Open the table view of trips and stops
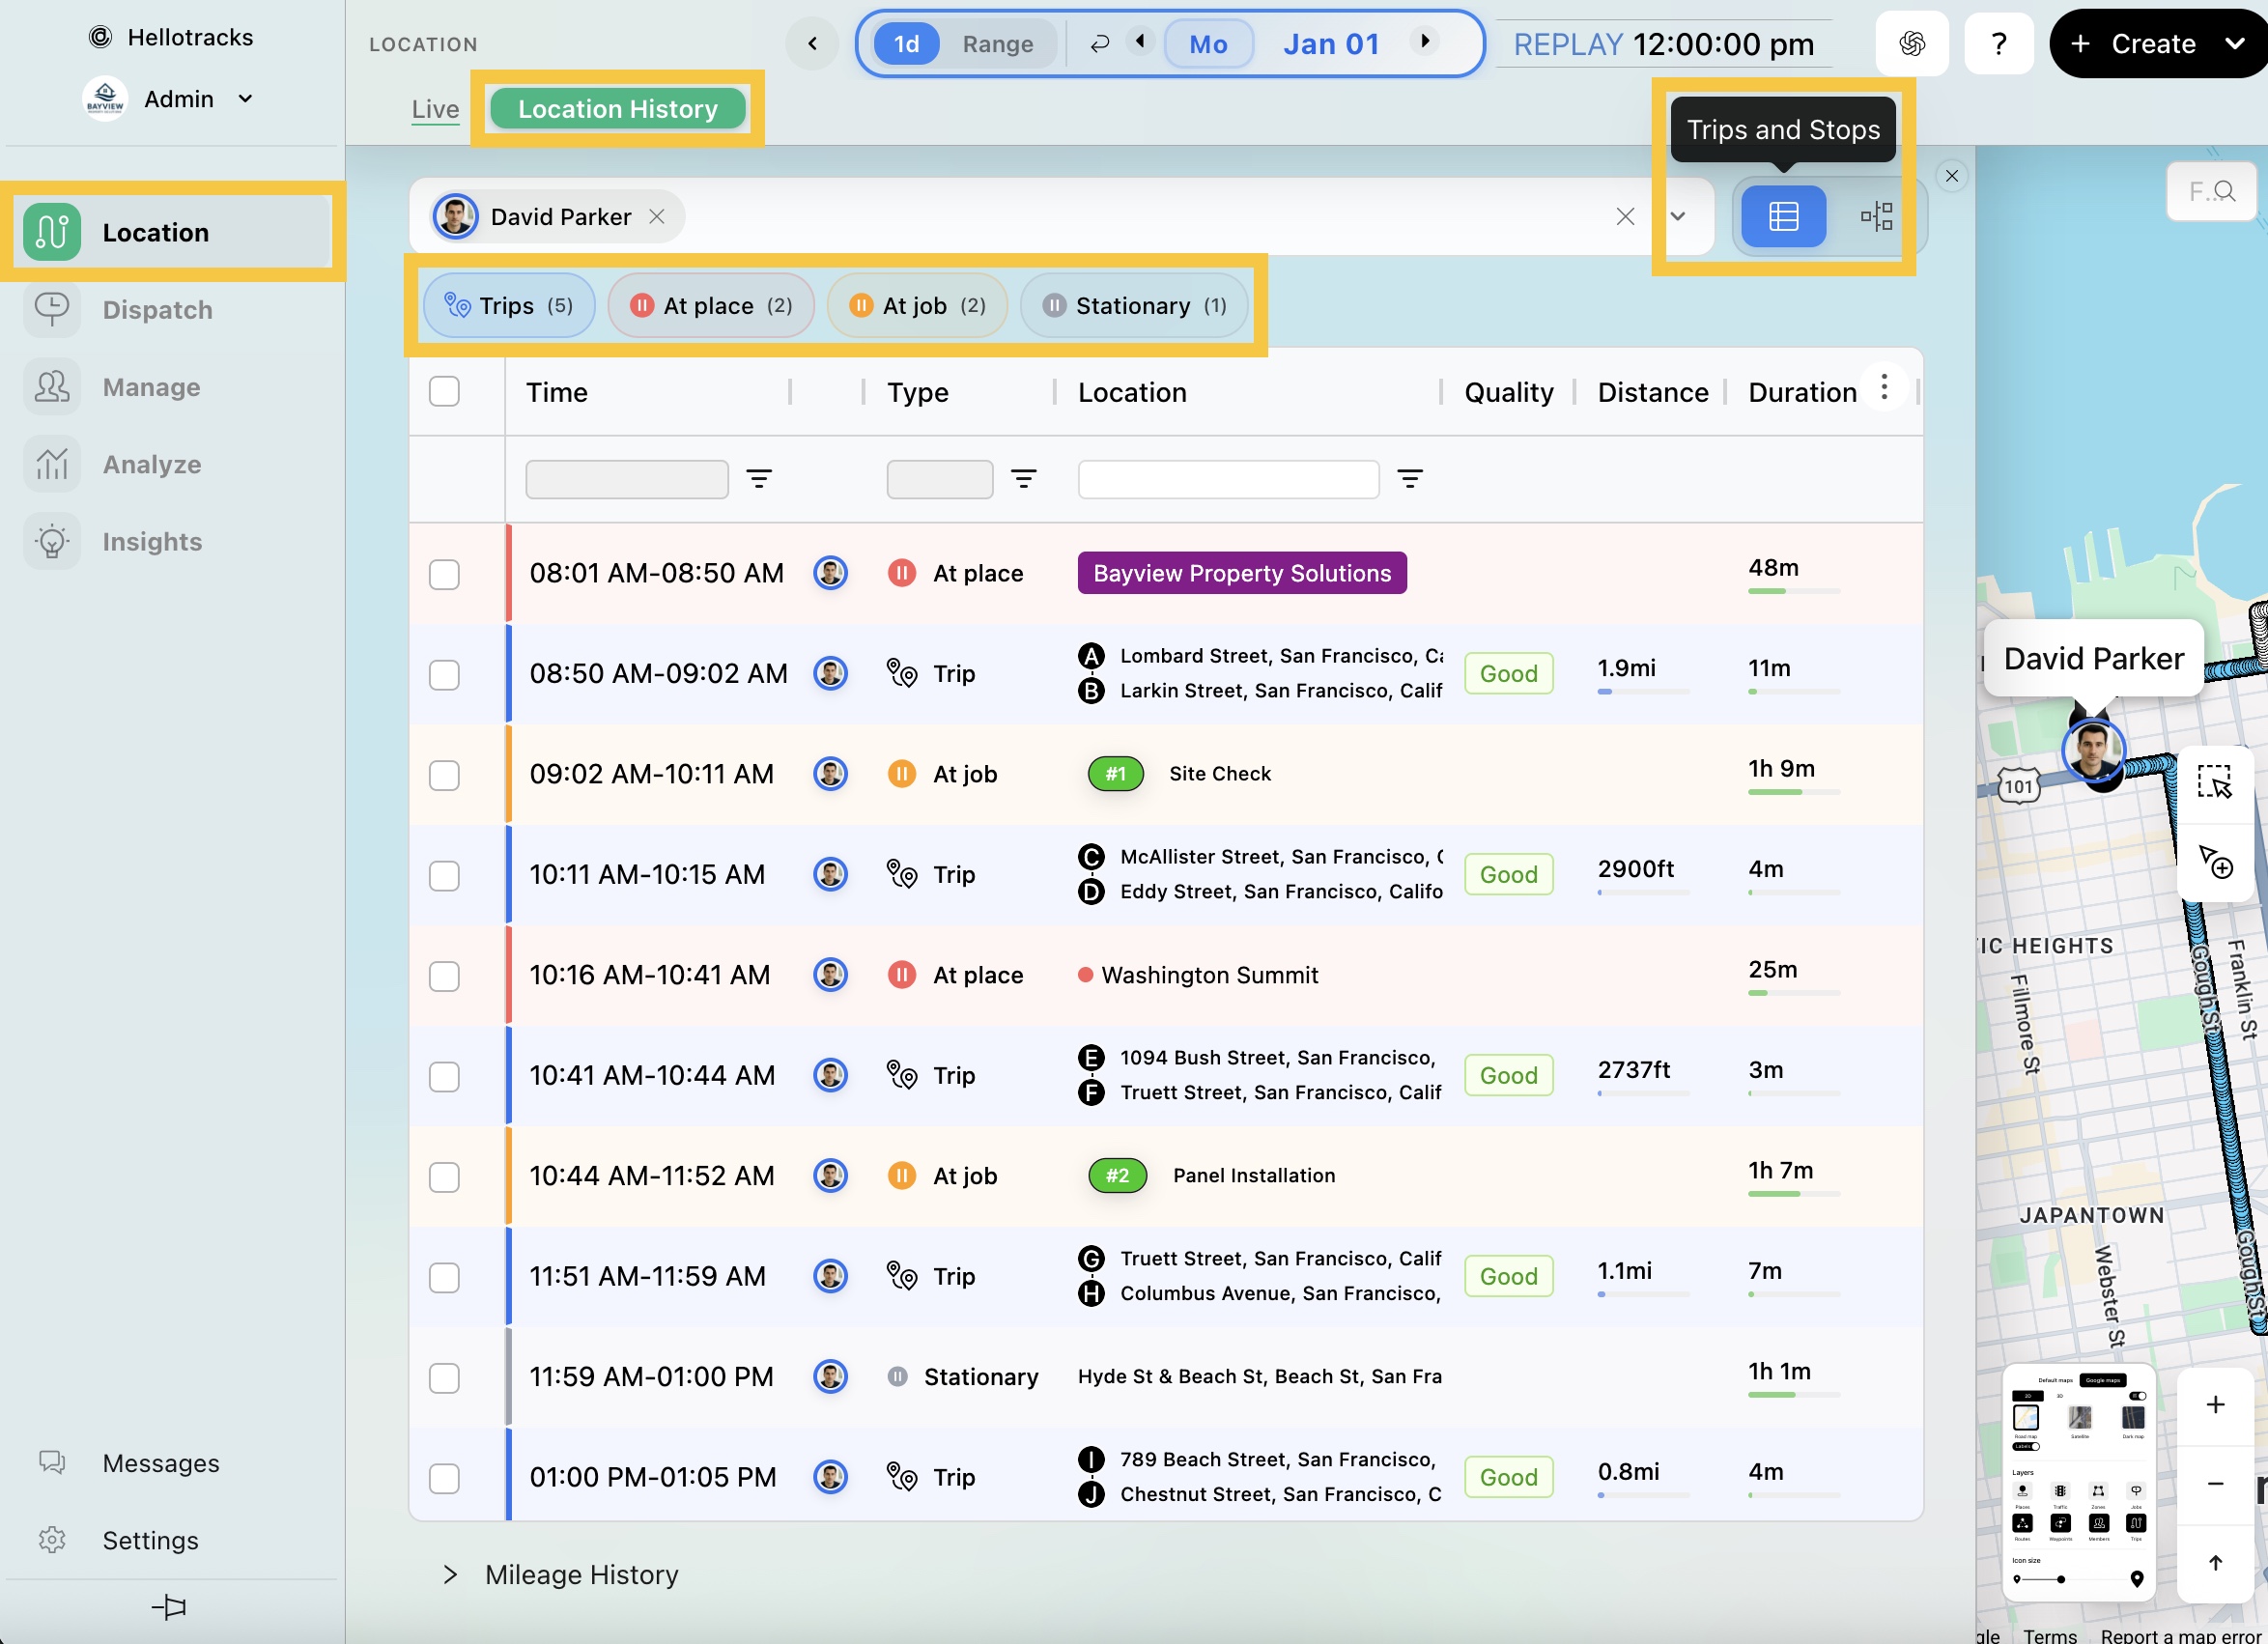This screenshot has height=1644, width=2268. [1783, 216]
